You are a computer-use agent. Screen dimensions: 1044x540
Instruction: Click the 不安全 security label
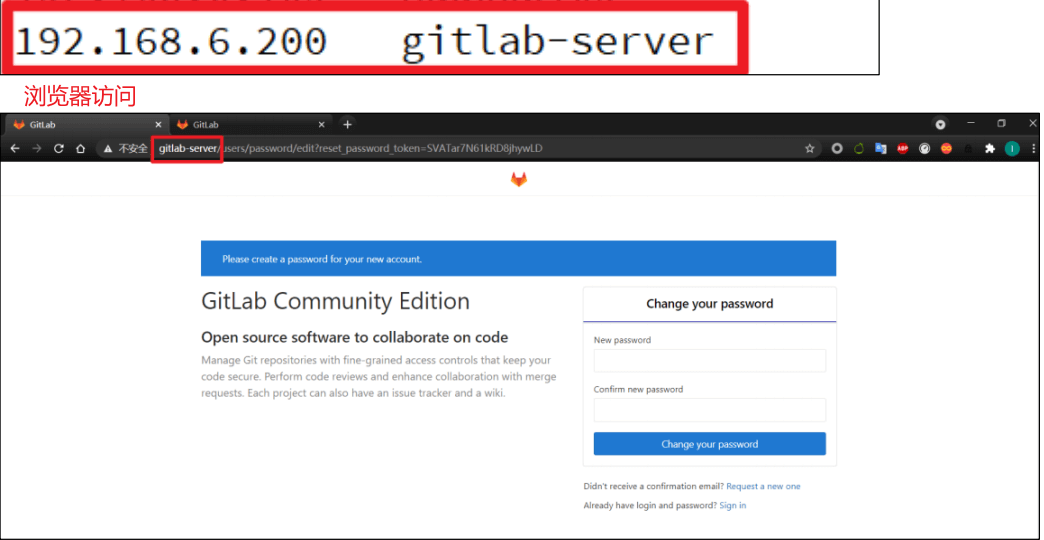(x=133, y=148)
